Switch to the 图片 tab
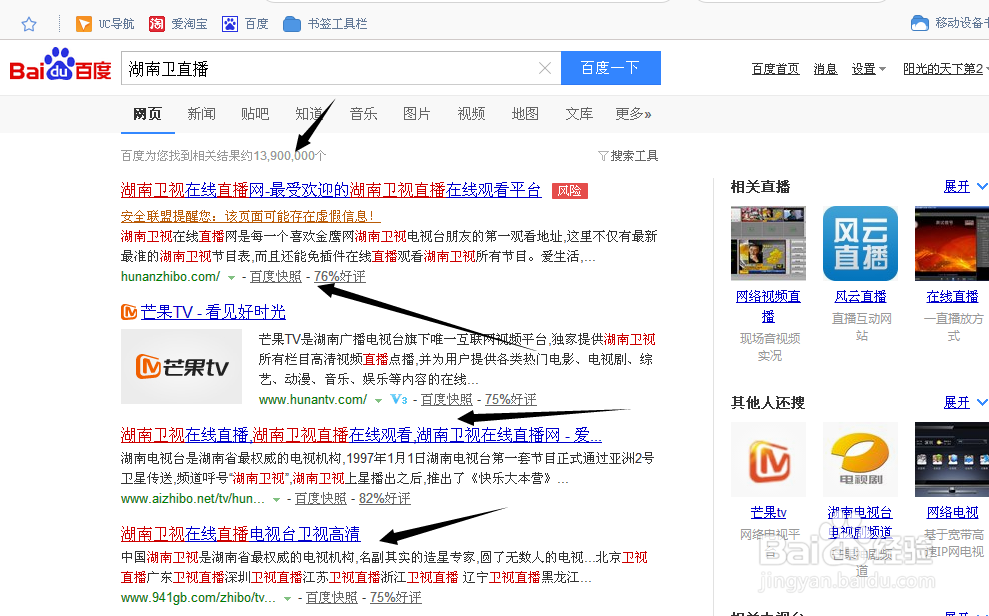The width and height of the screenshot is (989, 616). click(417, 113)
